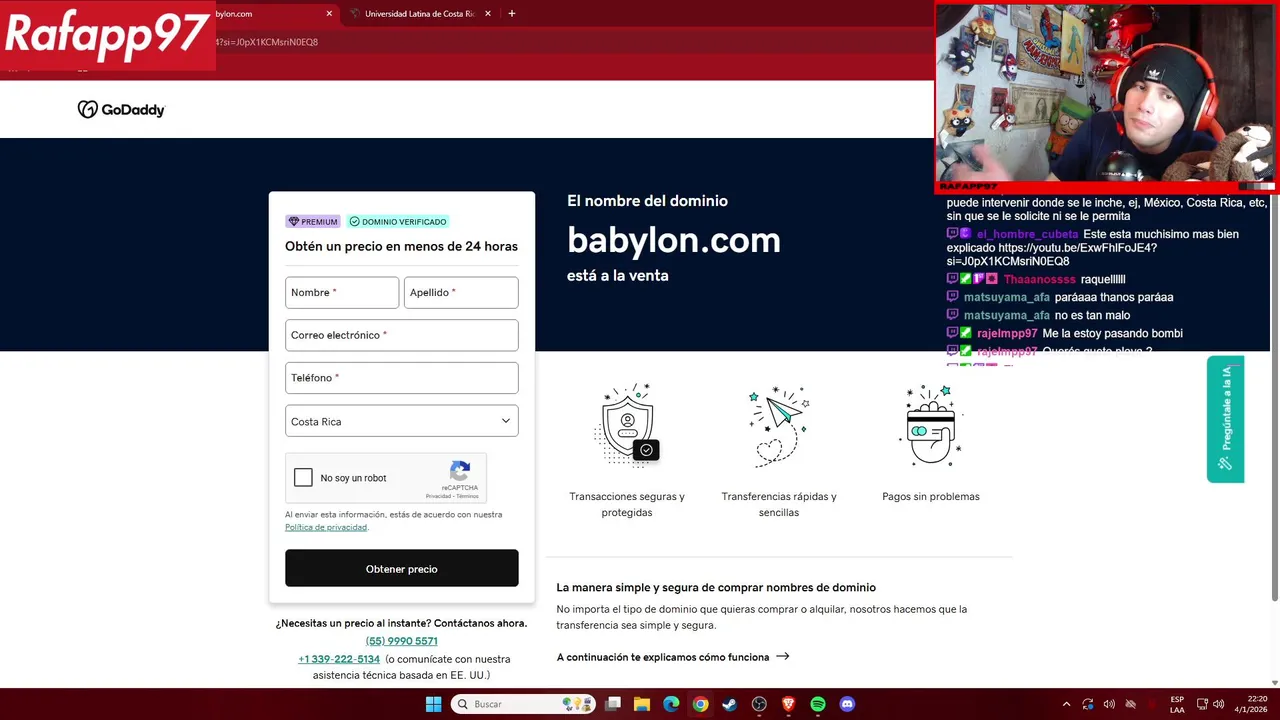Click the text El nombre del dominio
Image resolution: width=1280 pixels, height=720 pixels.
647,201
